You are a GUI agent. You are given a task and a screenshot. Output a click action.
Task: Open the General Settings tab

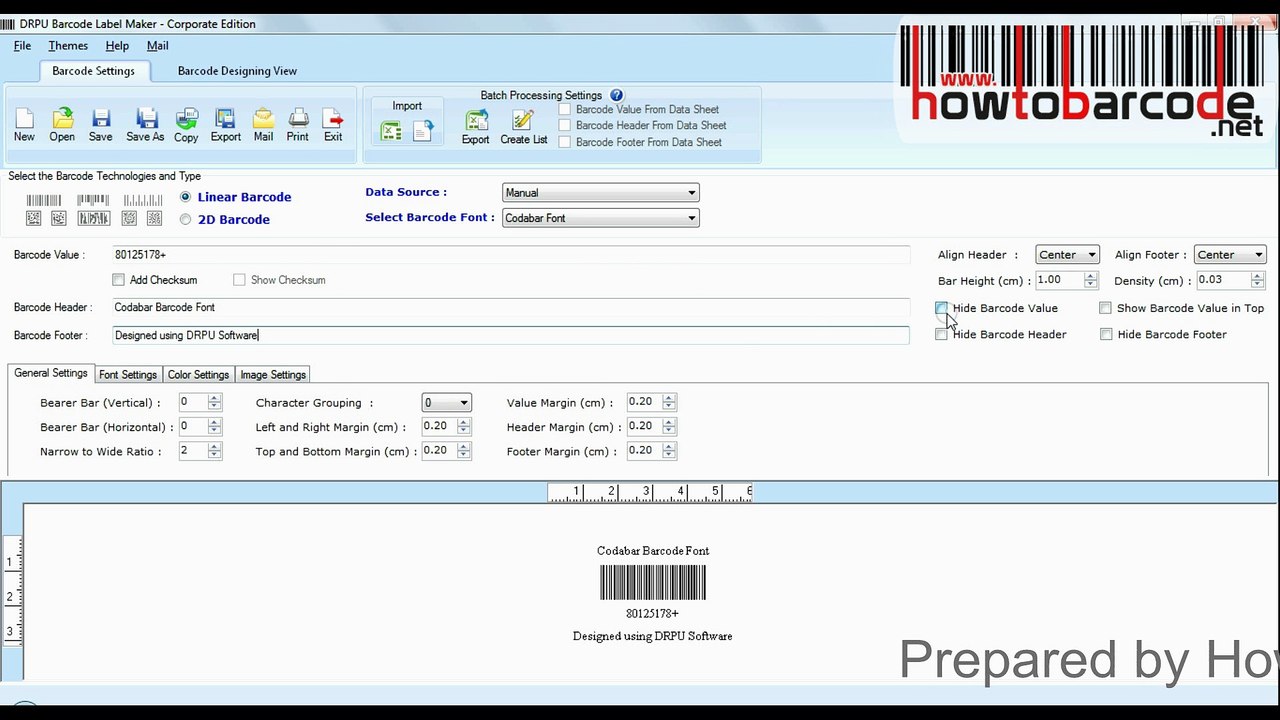(50, 373)
